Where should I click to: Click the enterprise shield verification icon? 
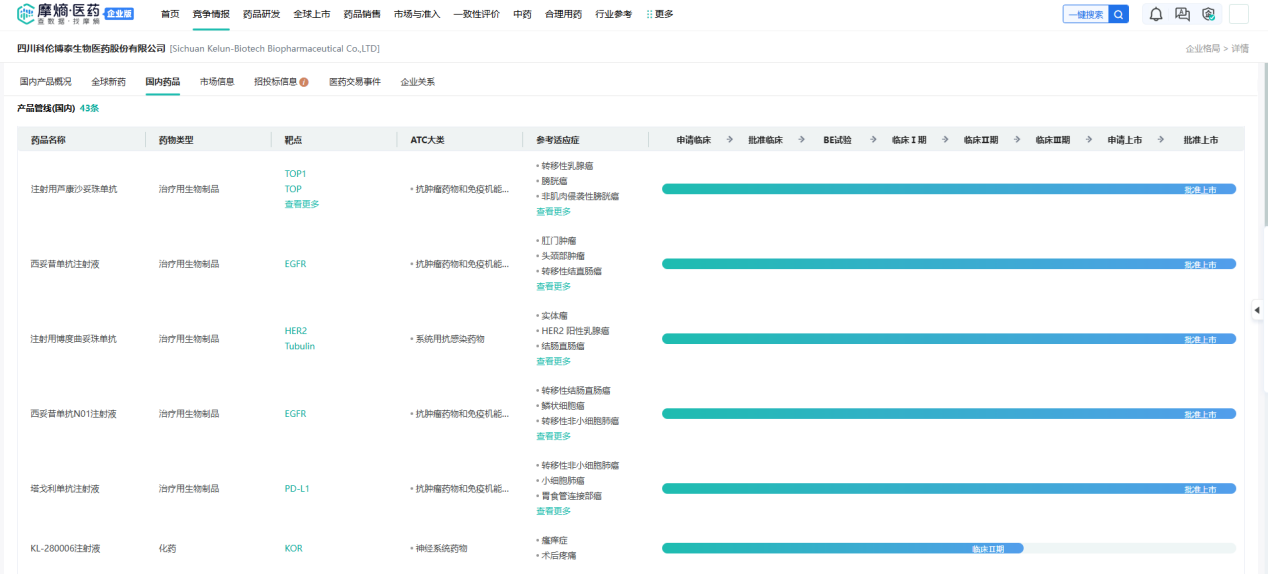pos(1208,14)
